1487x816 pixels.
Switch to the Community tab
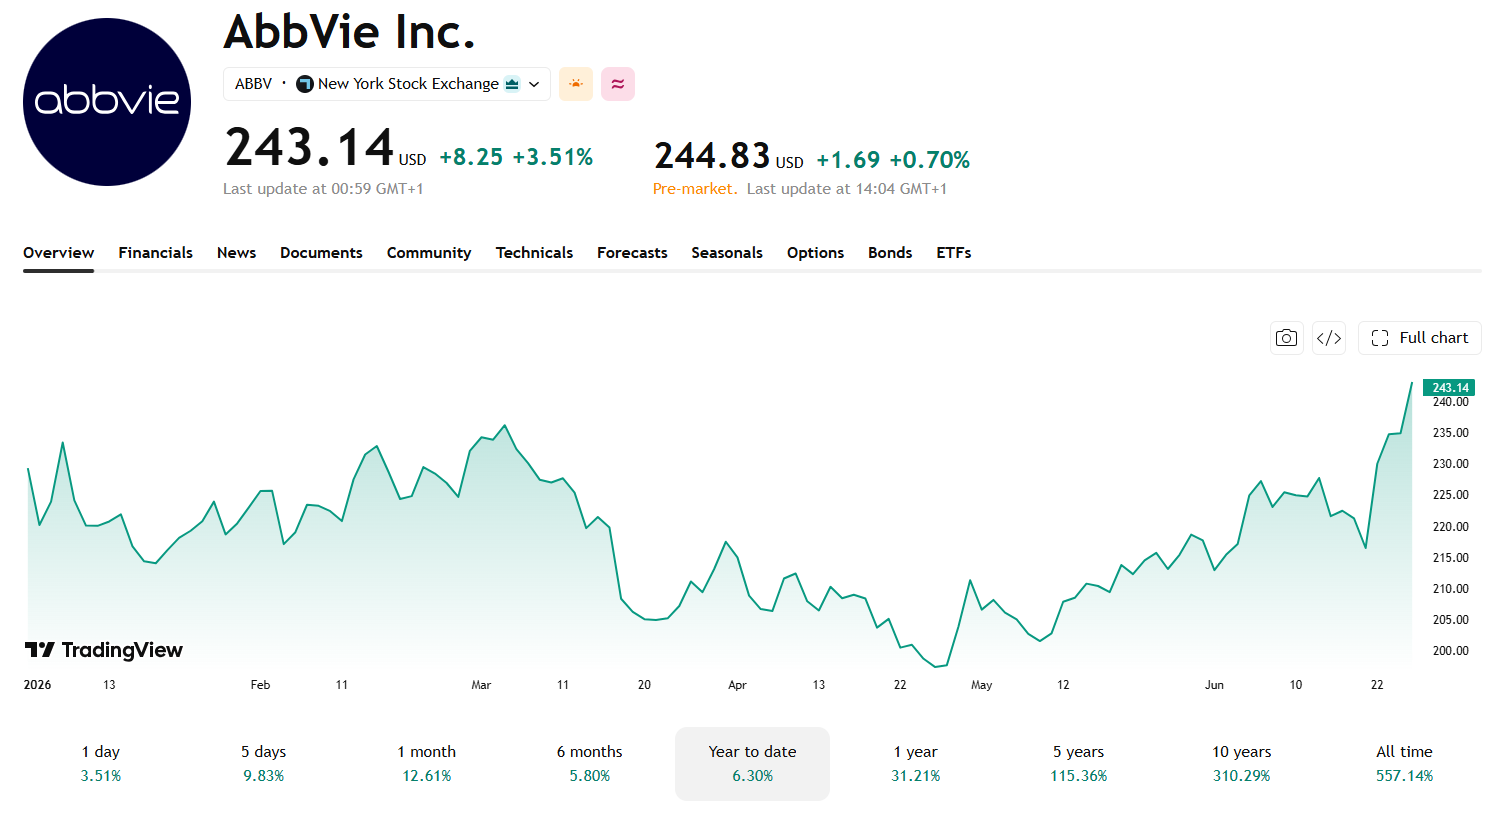click(429, 253)
